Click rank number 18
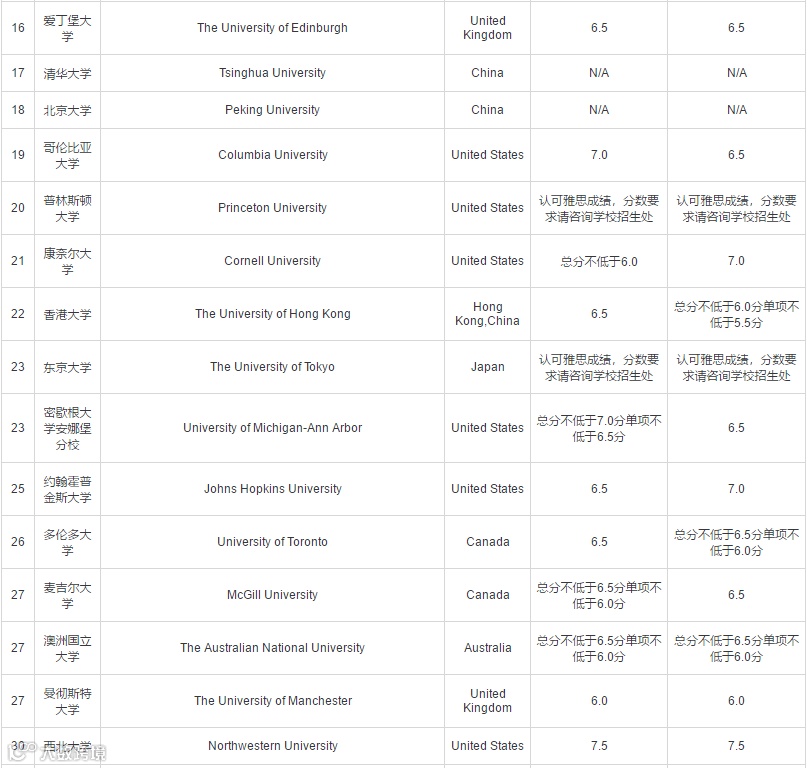The height and width of the screenshot is (768, 810). 18,110
